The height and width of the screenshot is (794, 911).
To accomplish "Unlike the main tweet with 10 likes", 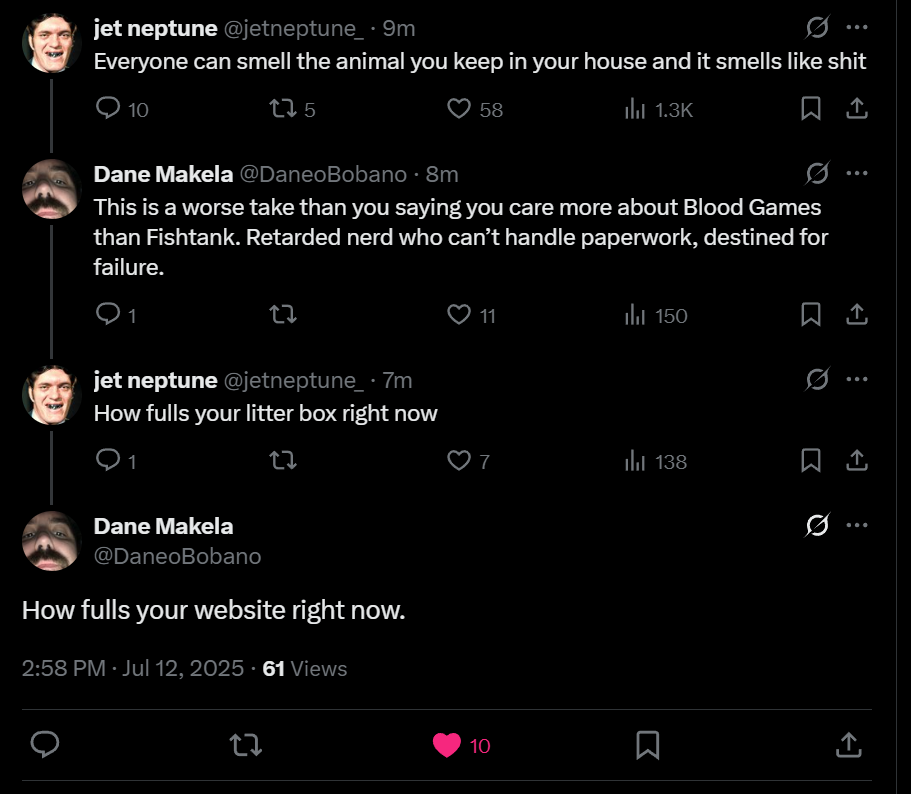I will pos(447,745).
